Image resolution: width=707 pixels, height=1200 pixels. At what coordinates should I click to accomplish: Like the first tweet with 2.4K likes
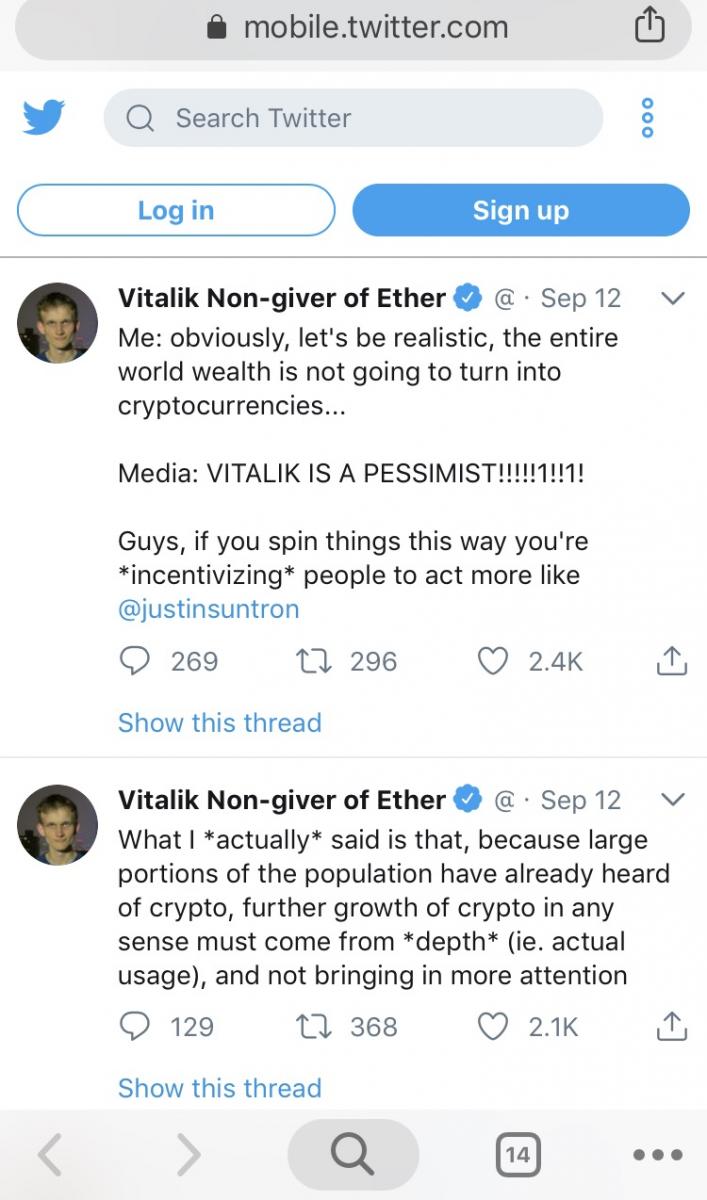(x=492, y=661)
